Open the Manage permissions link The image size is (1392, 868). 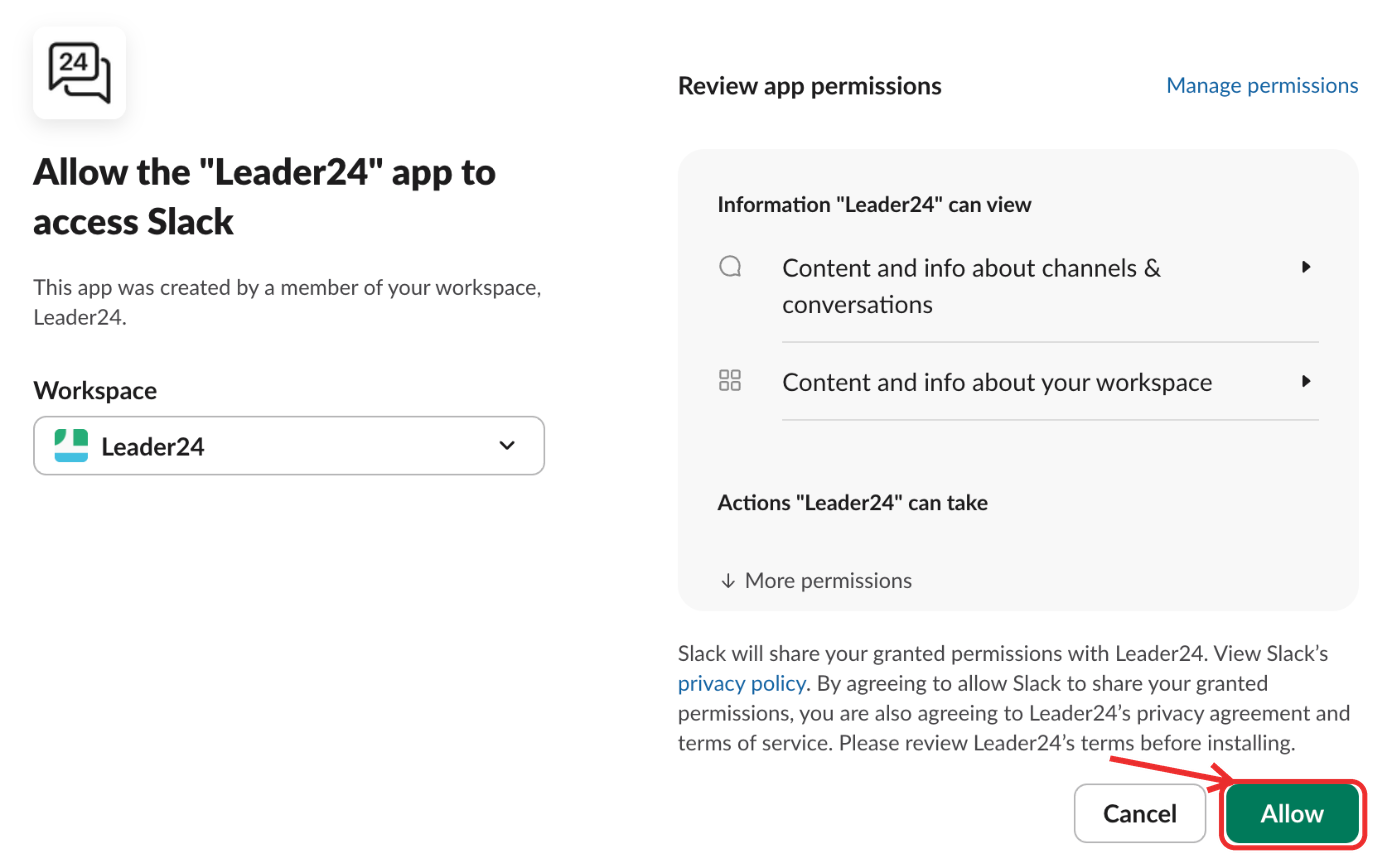1262,85
